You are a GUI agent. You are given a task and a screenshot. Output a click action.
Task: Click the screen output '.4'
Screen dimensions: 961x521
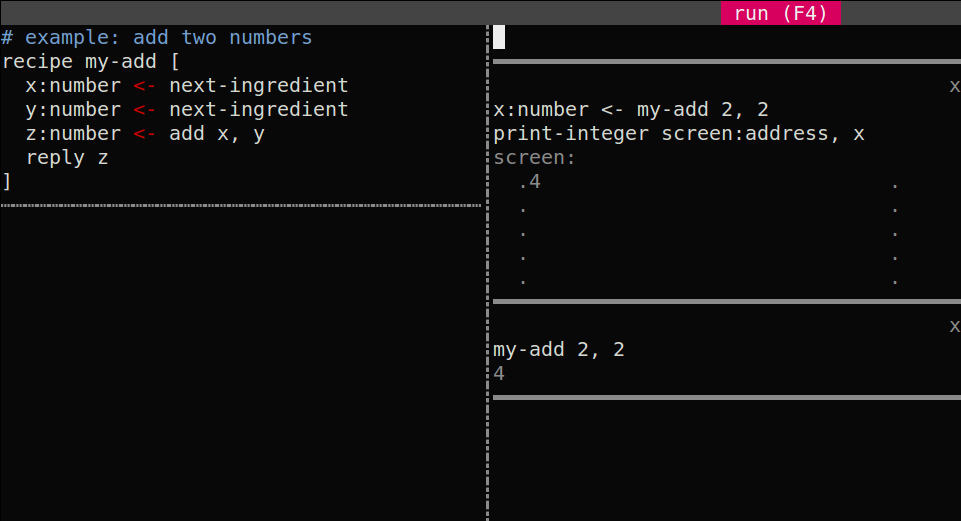(530, 181)
